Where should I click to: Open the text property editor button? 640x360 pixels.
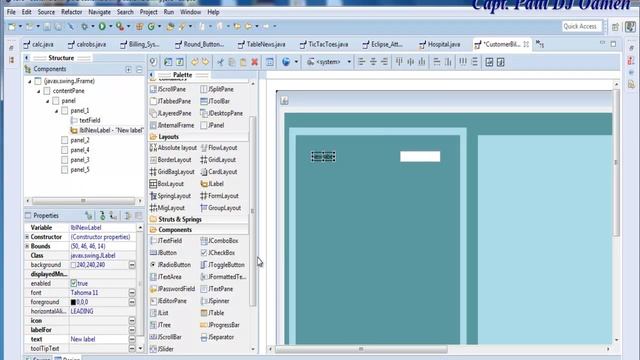pyautogui.click(x=132, y=339)
